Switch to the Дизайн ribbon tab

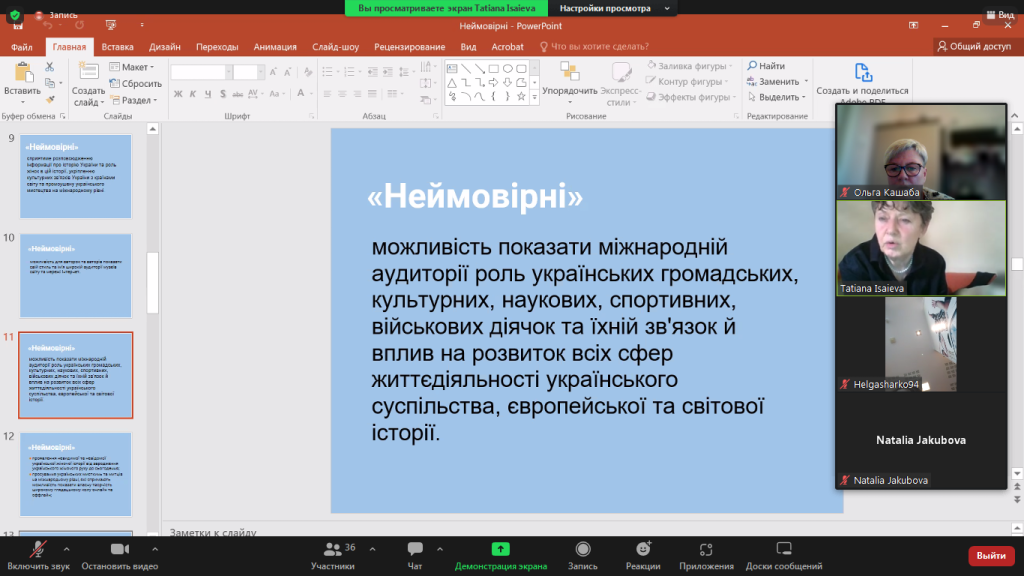165,47
